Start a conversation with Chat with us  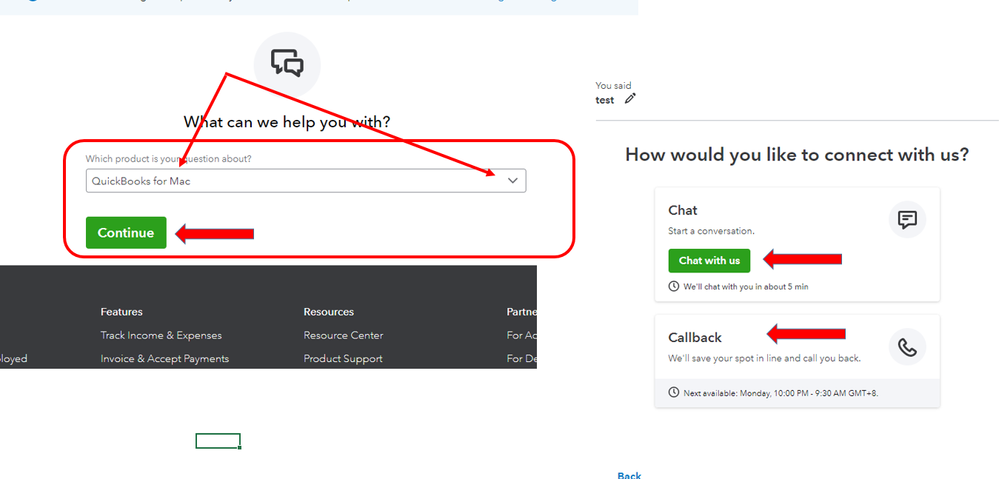point(709,261)
